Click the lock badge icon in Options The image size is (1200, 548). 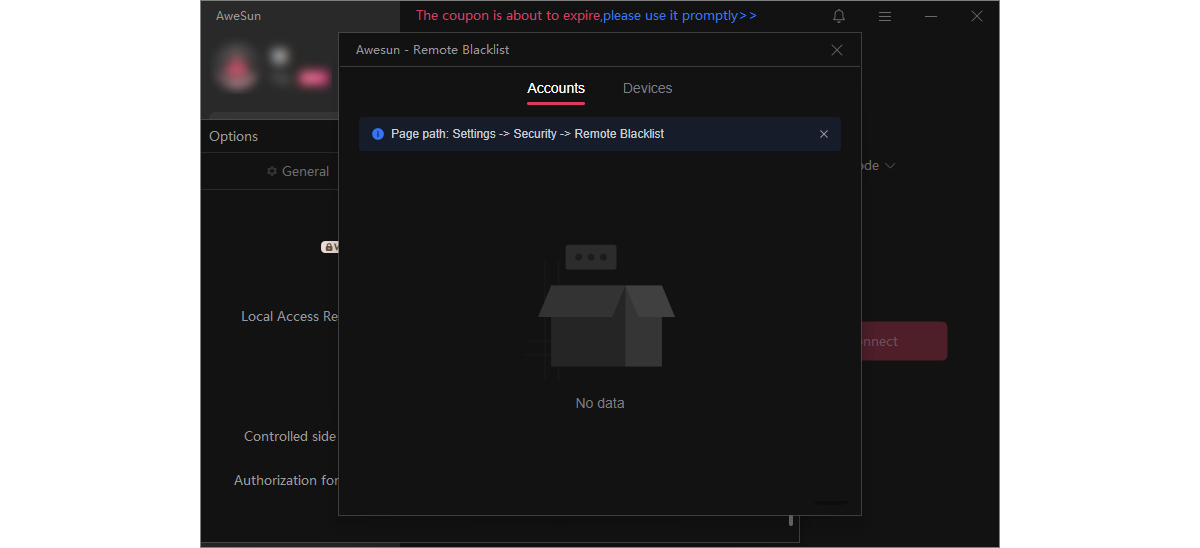pos(329,246)
